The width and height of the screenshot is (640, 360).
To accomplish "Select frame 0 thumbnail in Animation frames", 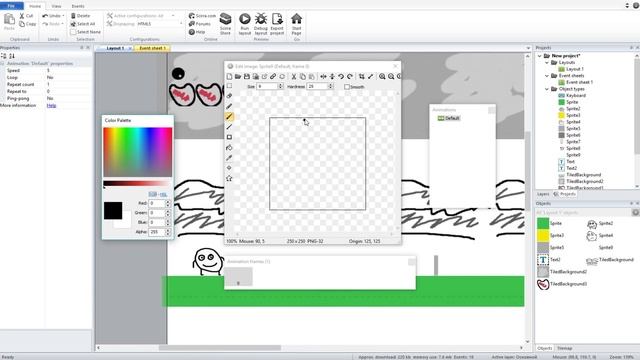I will 238,277.
